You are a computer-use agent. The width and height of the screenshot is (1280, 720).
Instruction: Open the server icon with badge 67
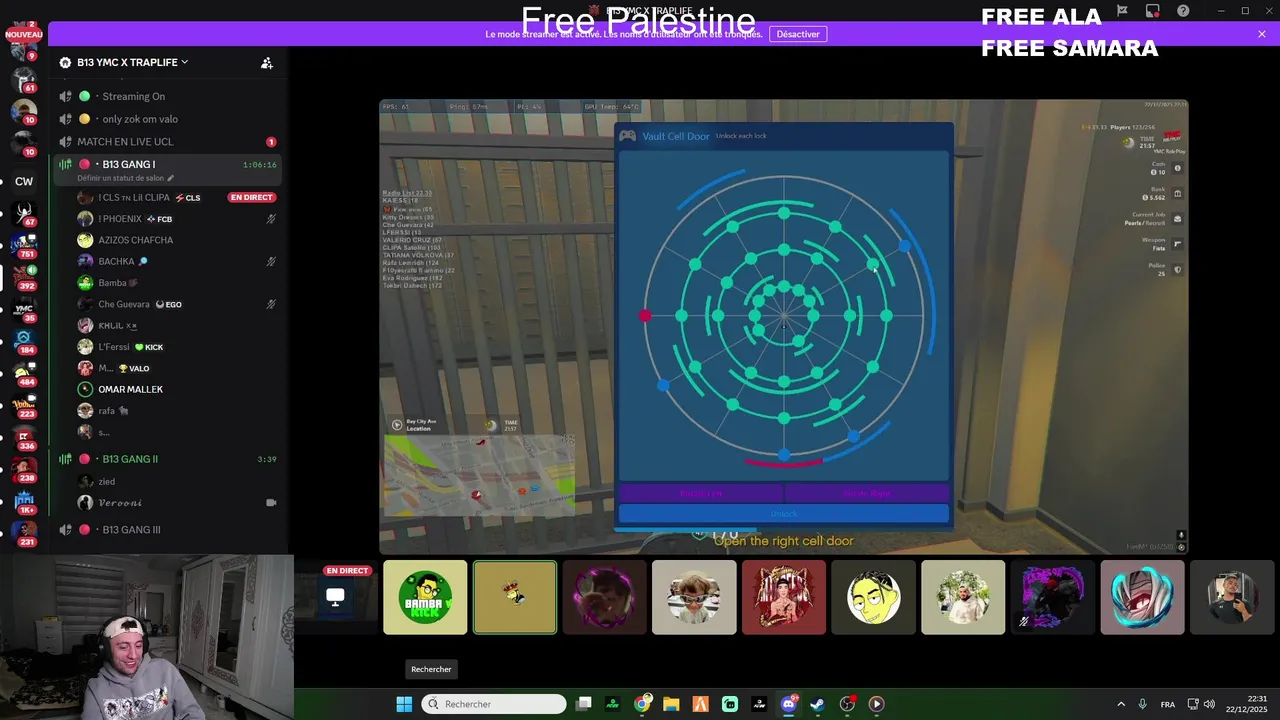(x=24, y=212)
